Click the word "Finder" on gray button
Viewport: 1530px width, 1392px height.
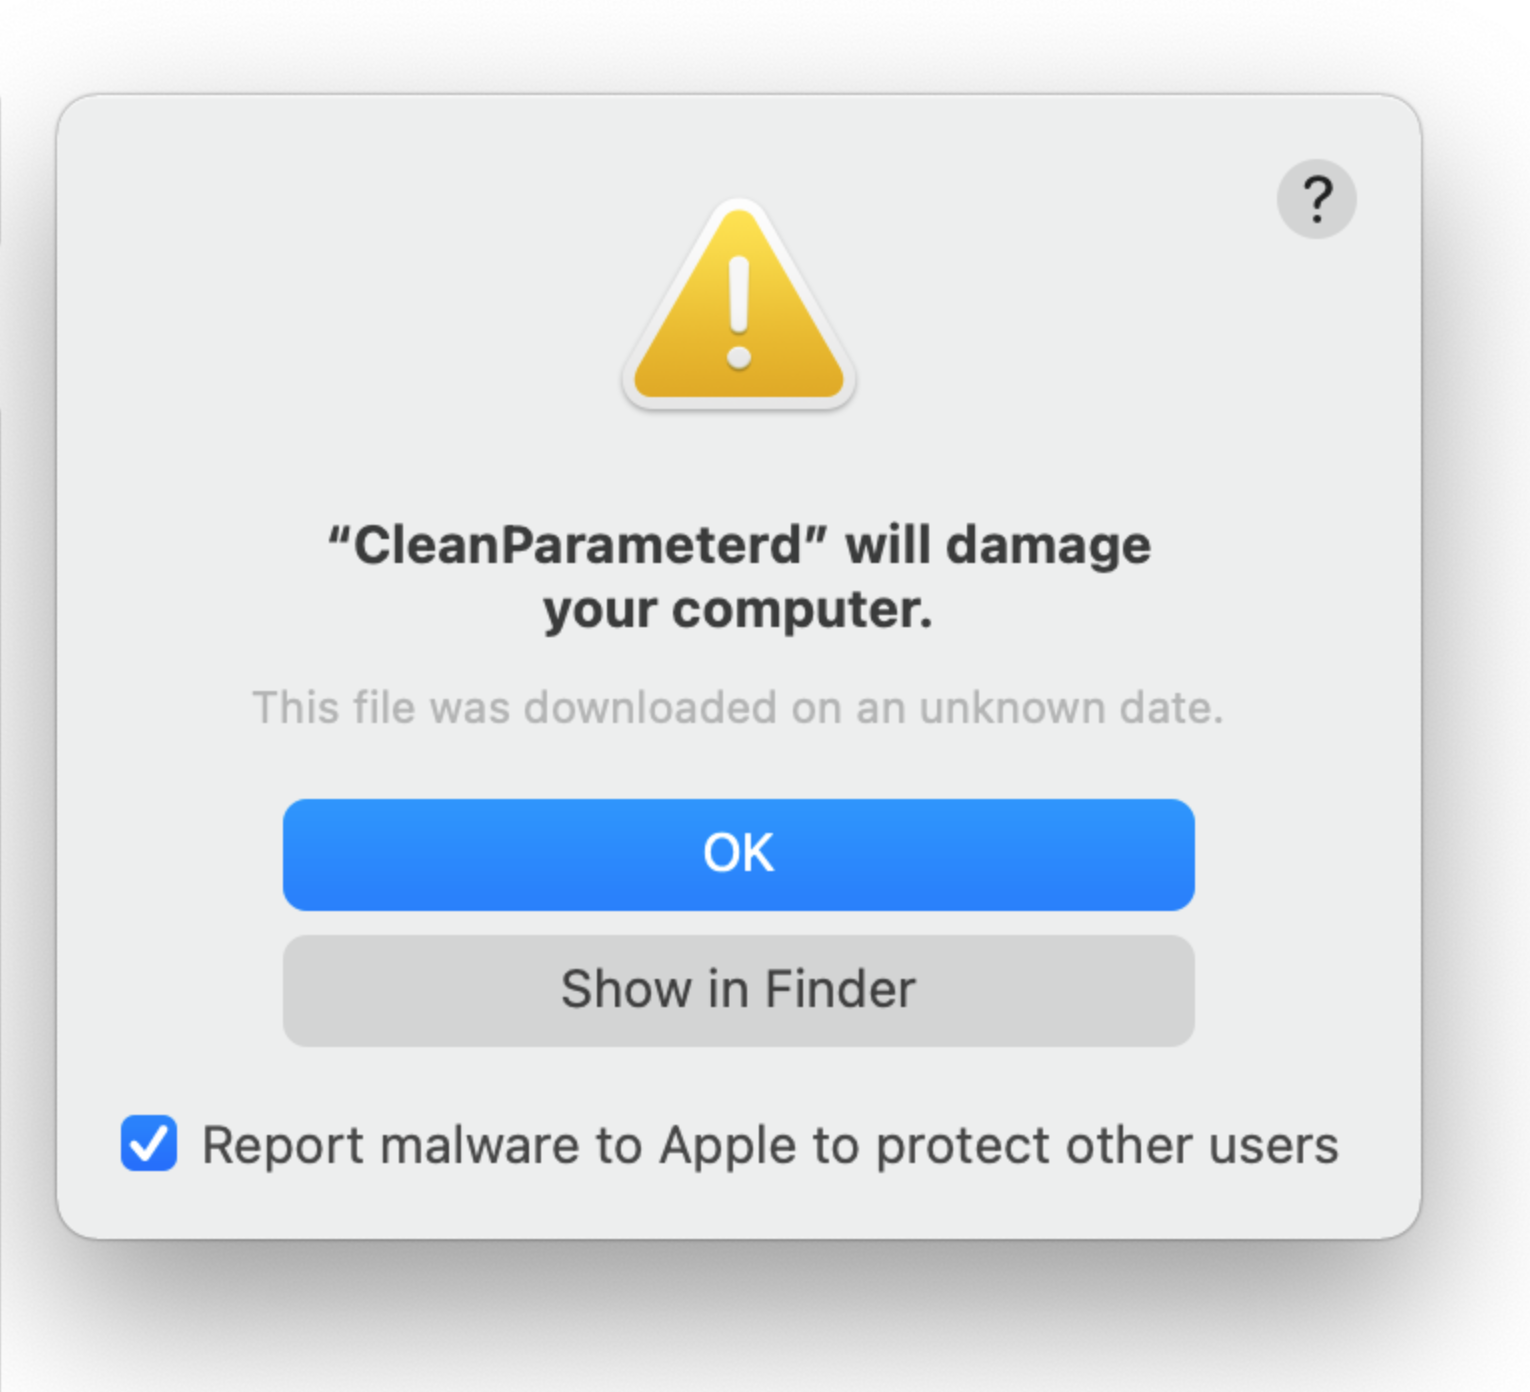(840, 990)
